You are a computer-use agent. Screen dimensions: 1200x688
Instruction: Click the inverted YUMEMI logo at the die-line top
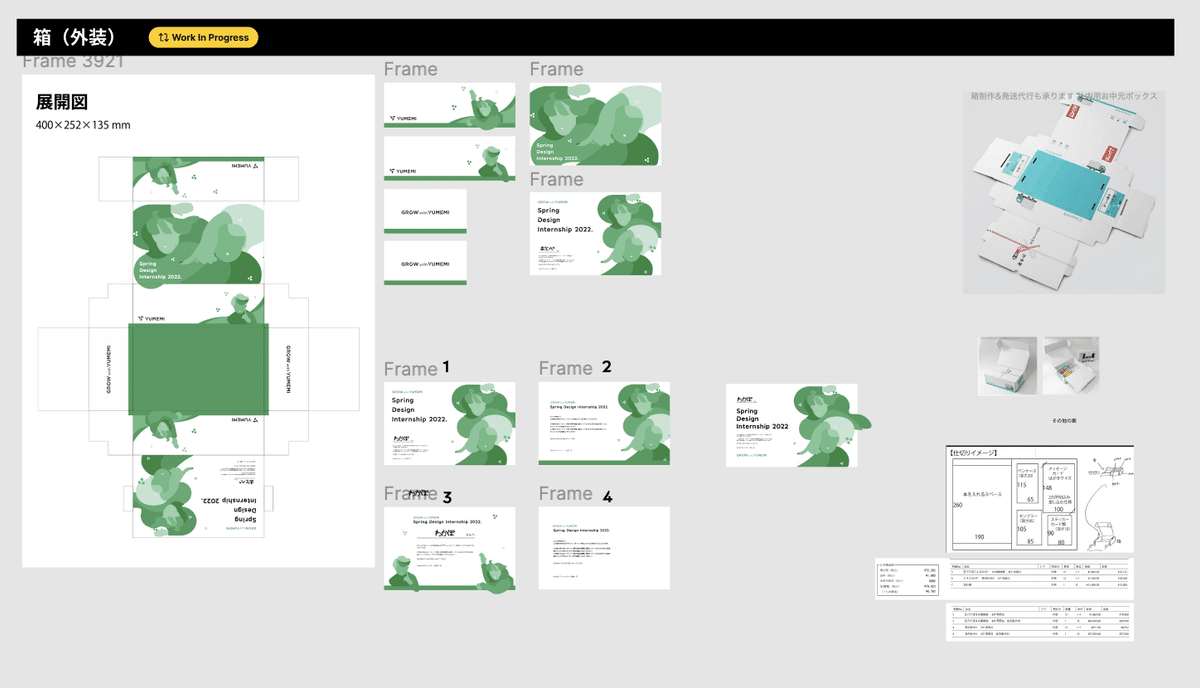(245, 165)
